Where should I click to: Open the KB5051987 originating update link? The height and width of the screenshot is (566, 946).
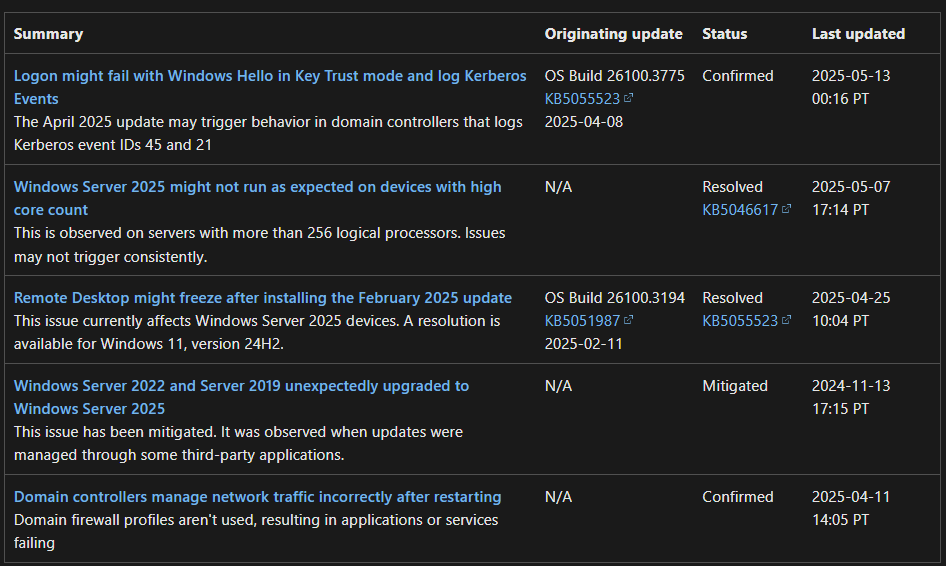tap(582, 320)
